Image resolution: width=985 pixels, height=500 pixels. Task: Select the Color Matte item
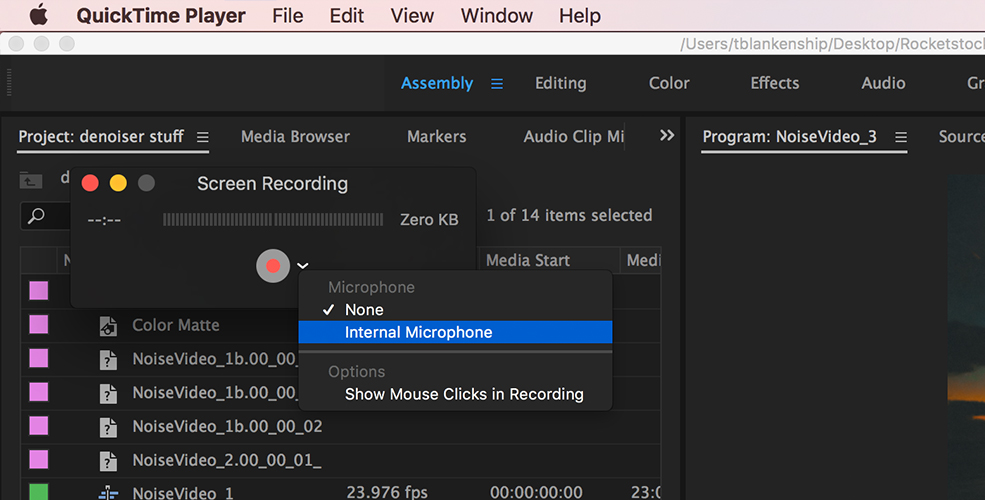click(175, 325)
